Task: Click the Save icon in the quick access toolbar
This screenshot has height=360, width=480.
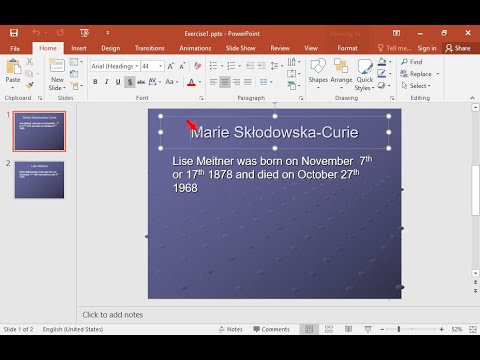Action: coord(14,33)
